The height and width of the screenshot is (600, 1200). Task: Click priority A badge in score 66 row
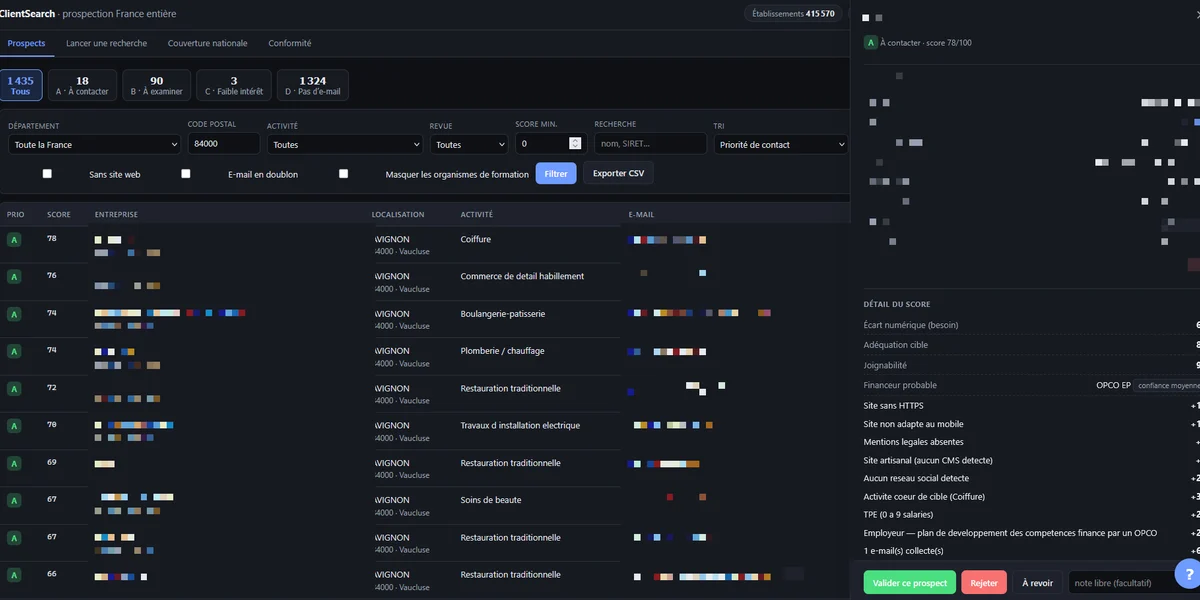pyautogui.click(x=14, y=576)
